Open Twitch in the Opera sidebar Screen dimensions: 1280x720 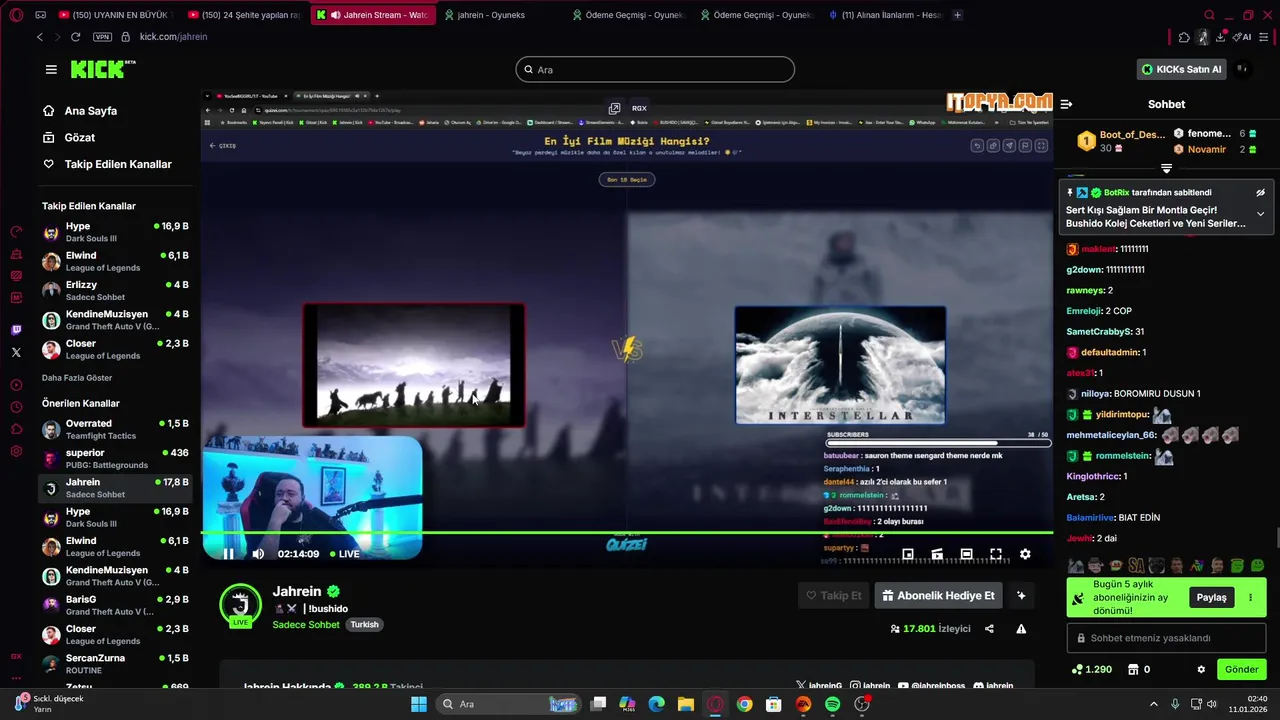click(x=16, y=330)
